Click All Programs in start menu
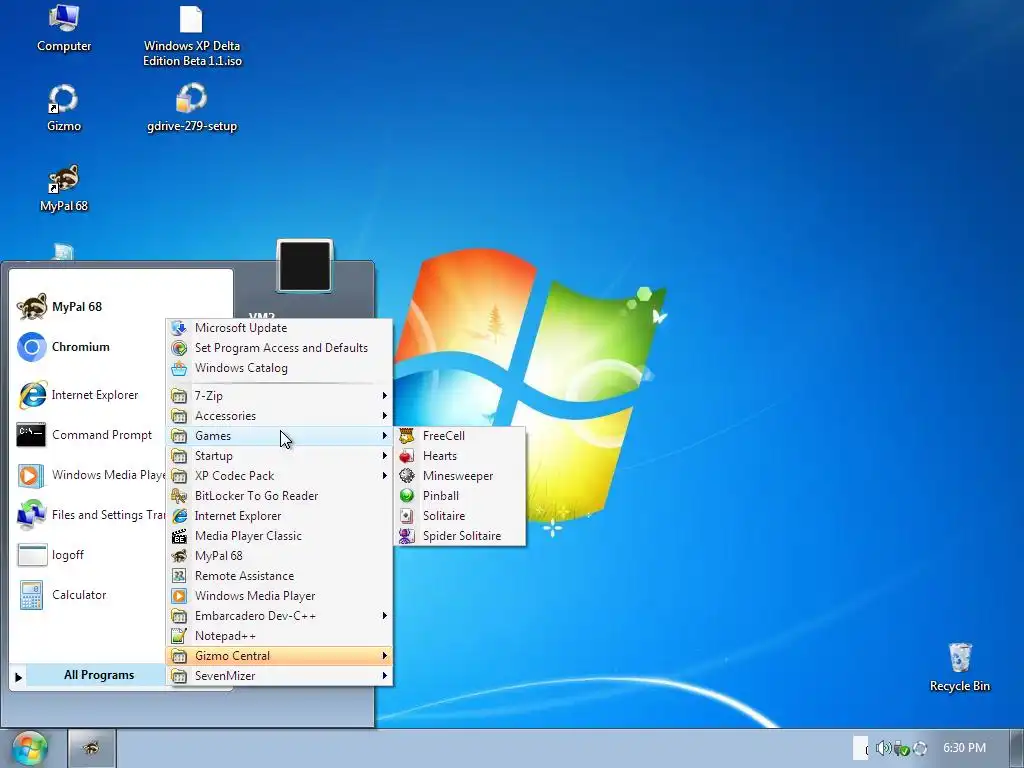1024x768 pixels. point(88,675)
